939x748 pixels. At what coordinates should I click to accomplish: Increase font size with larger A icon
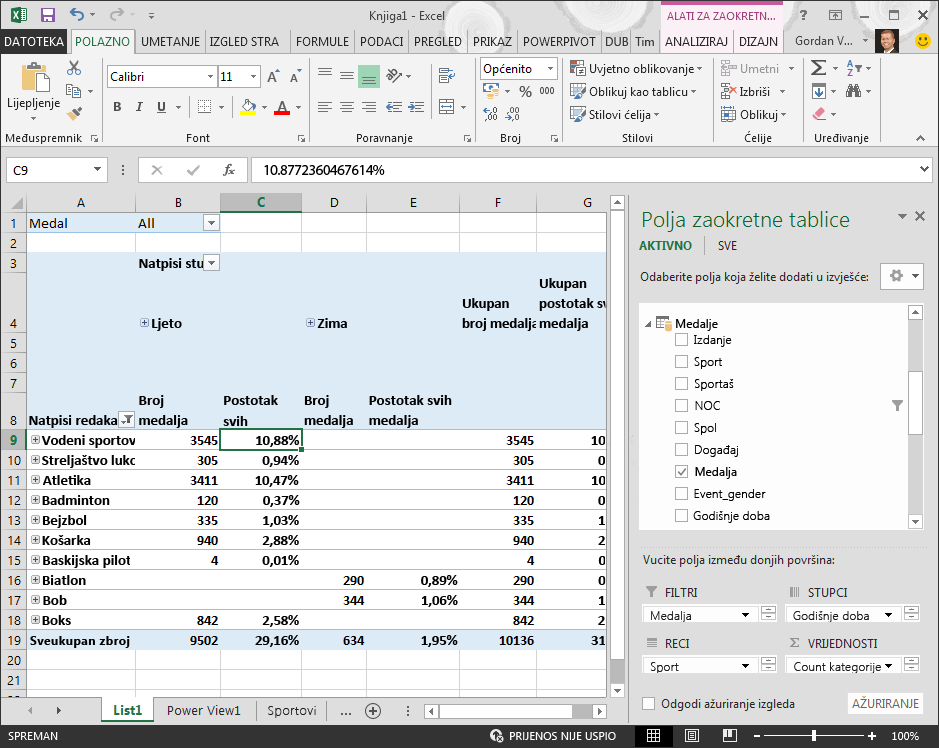click(x=272, y=77)
